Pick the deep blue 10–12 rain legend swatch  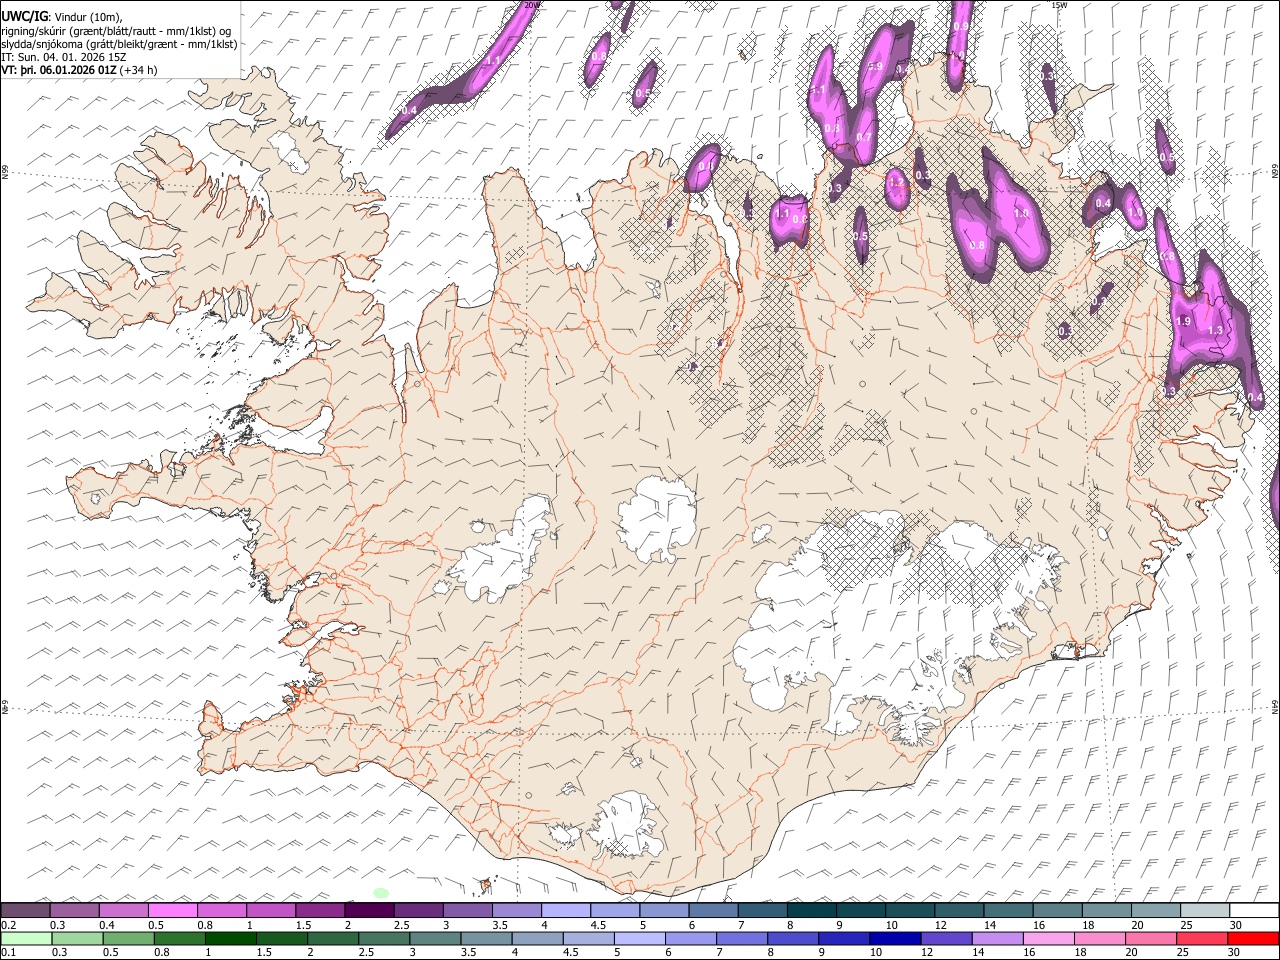(894, 938)
